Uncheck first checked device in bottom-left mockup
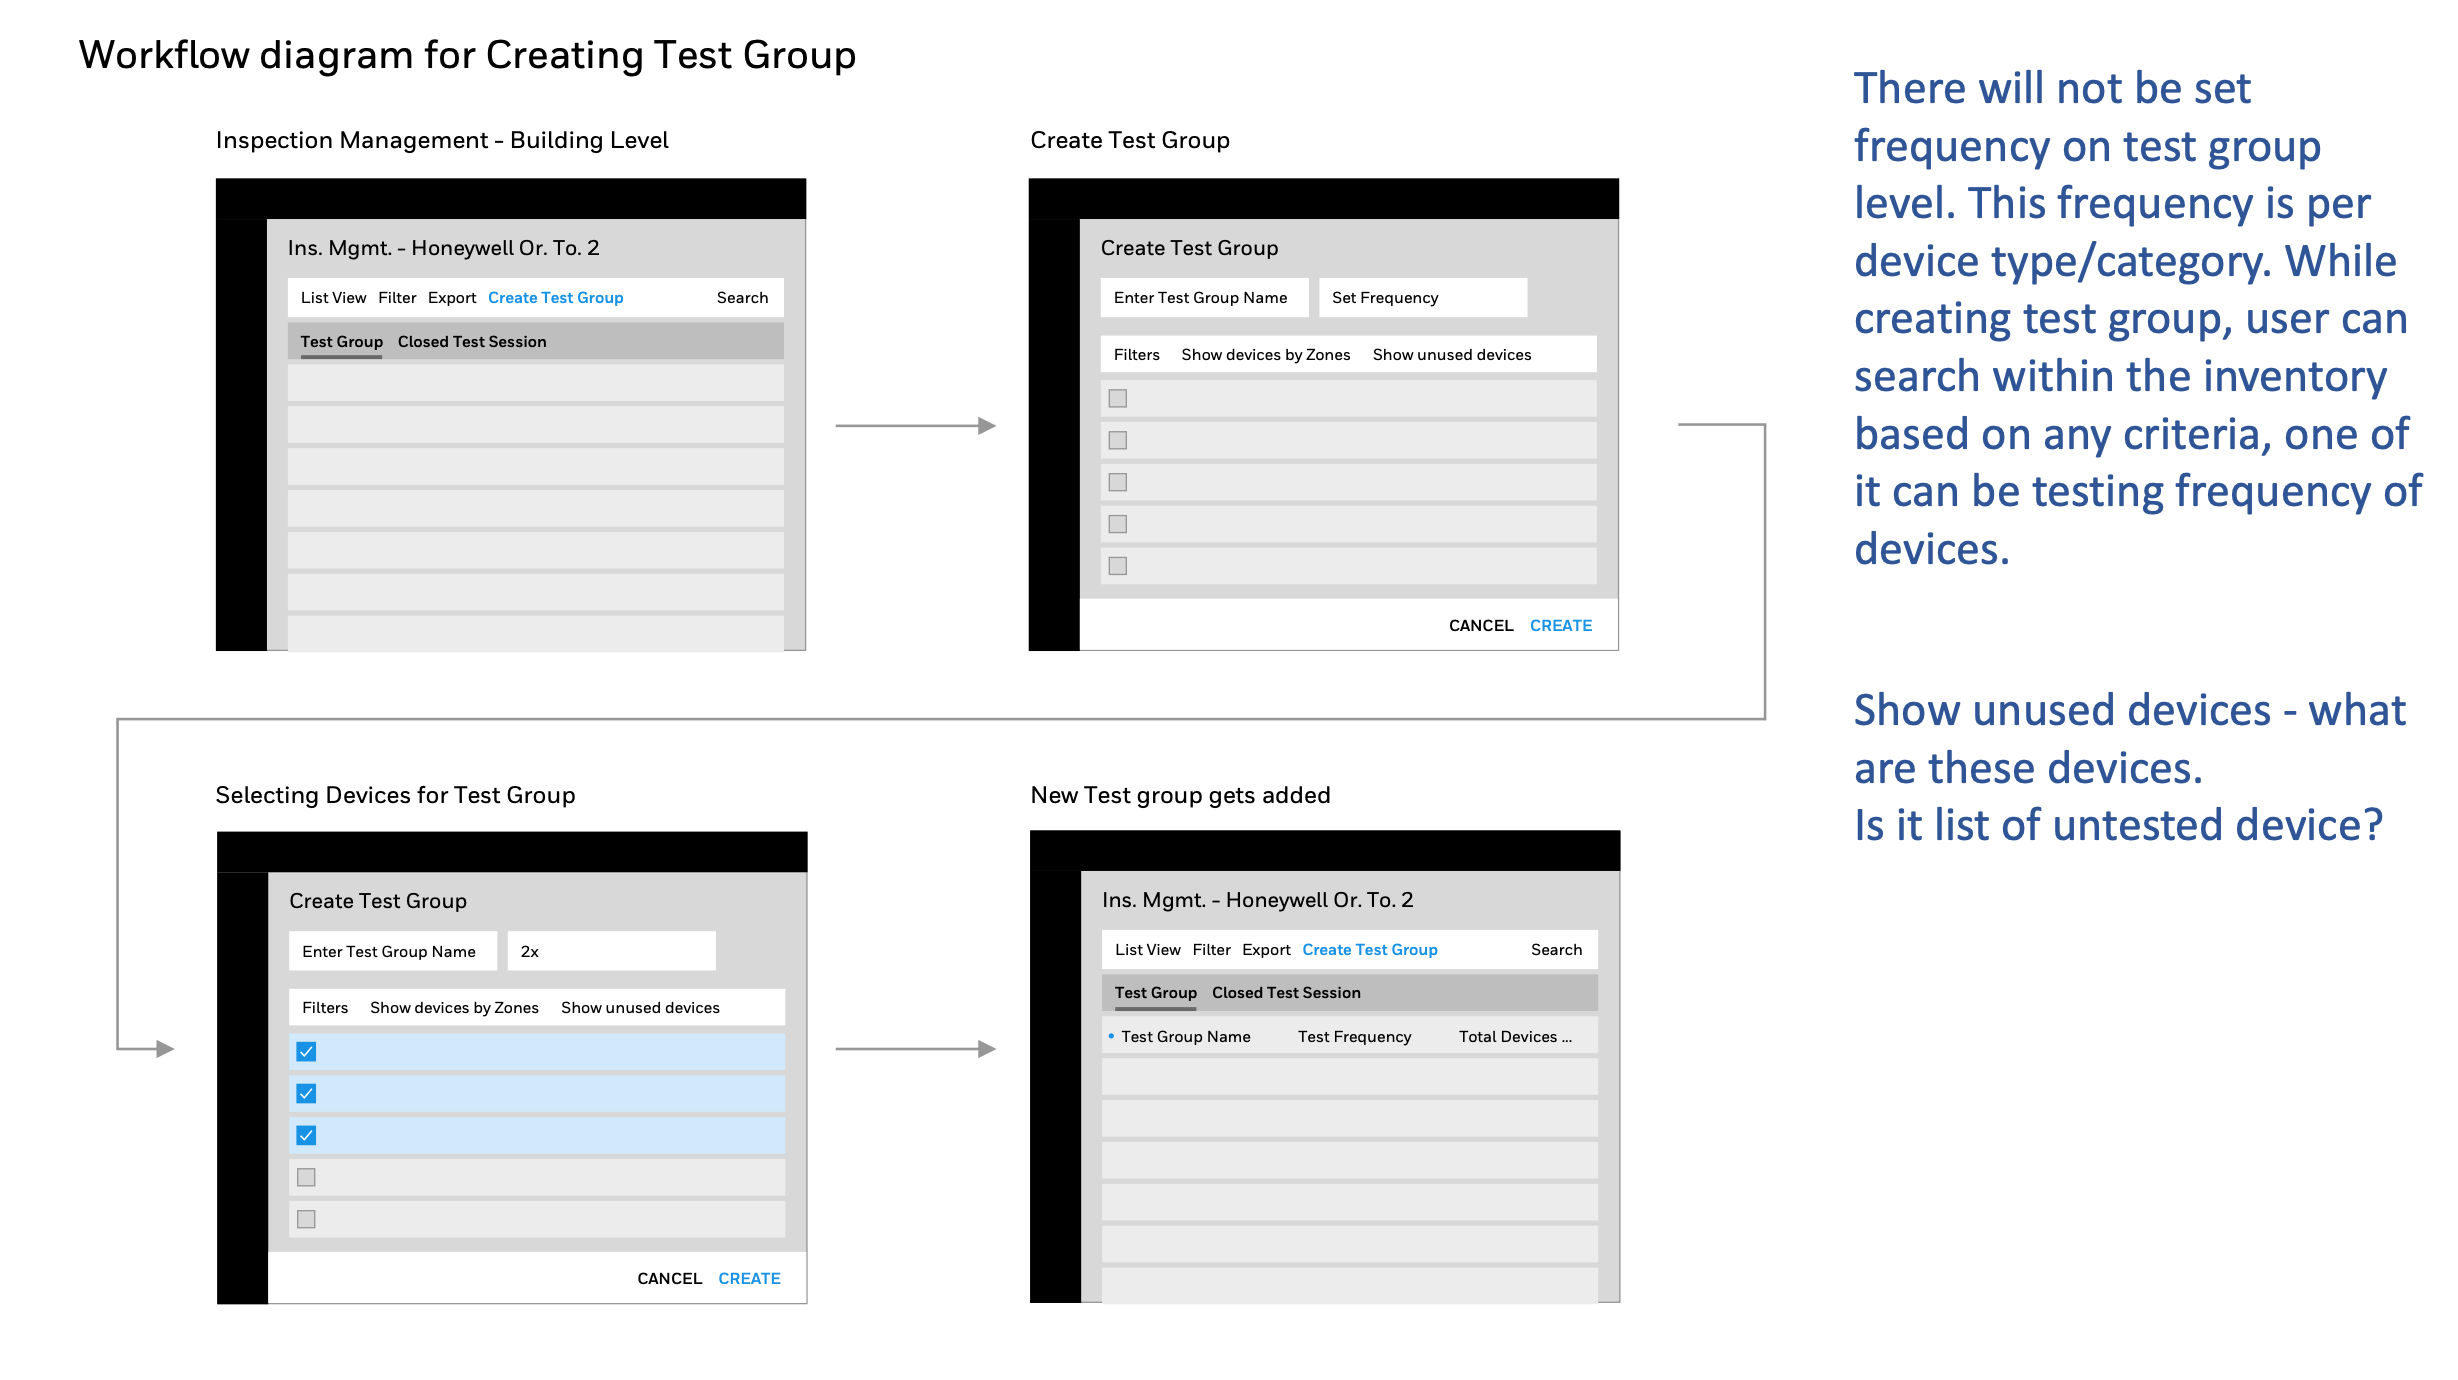This screenshot has width=2458, height=1380. coord(307,1052)
